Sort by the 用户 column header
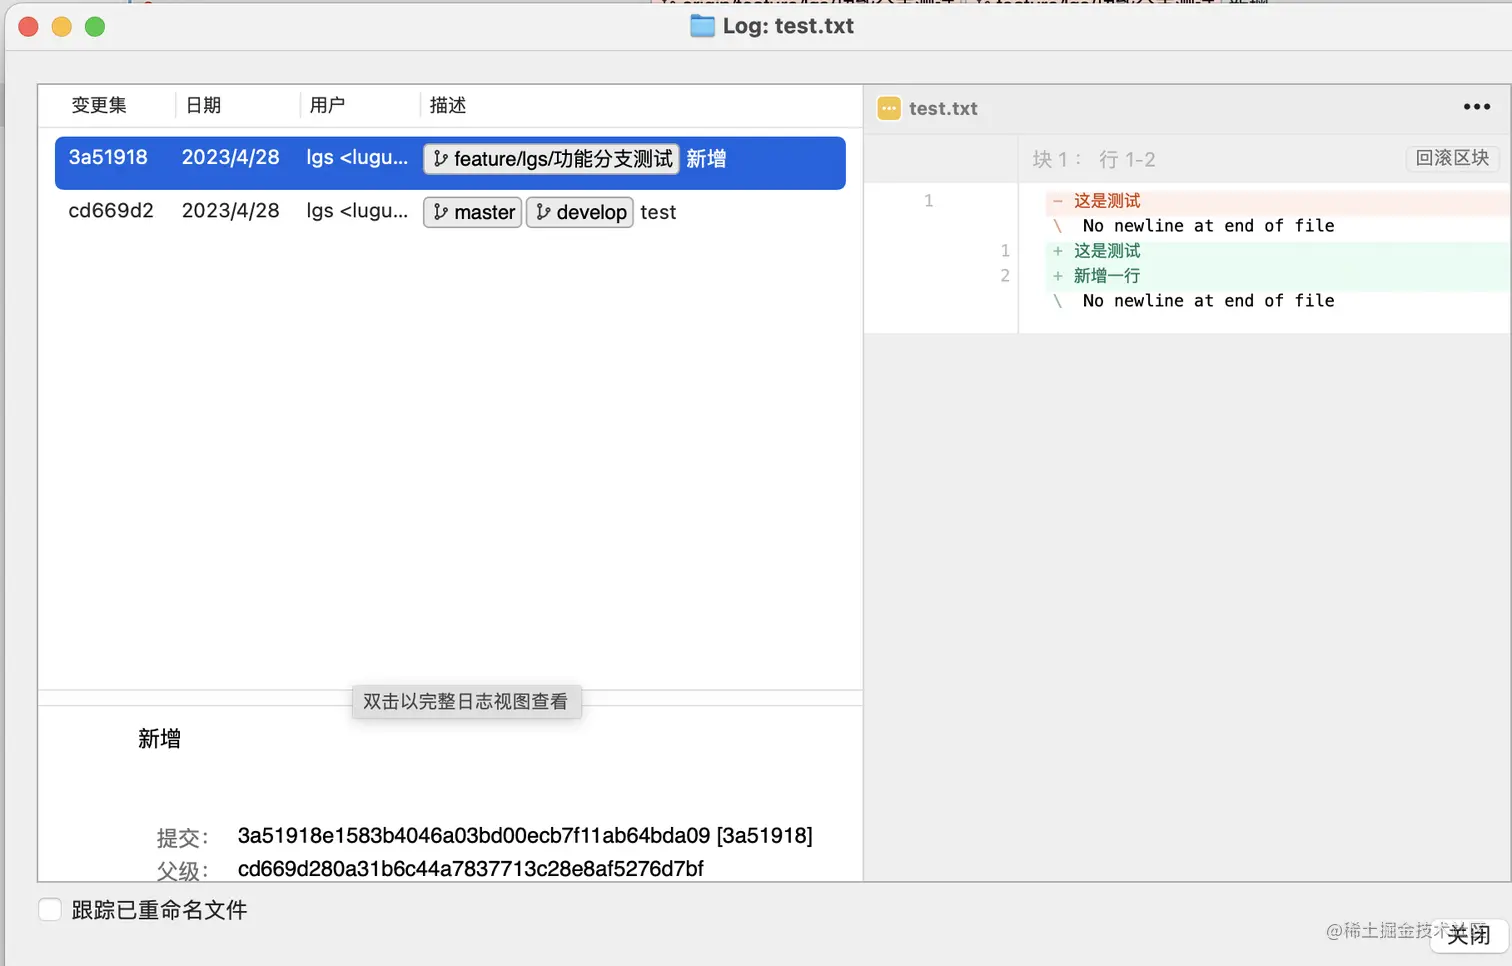 (x=327, y=105)
